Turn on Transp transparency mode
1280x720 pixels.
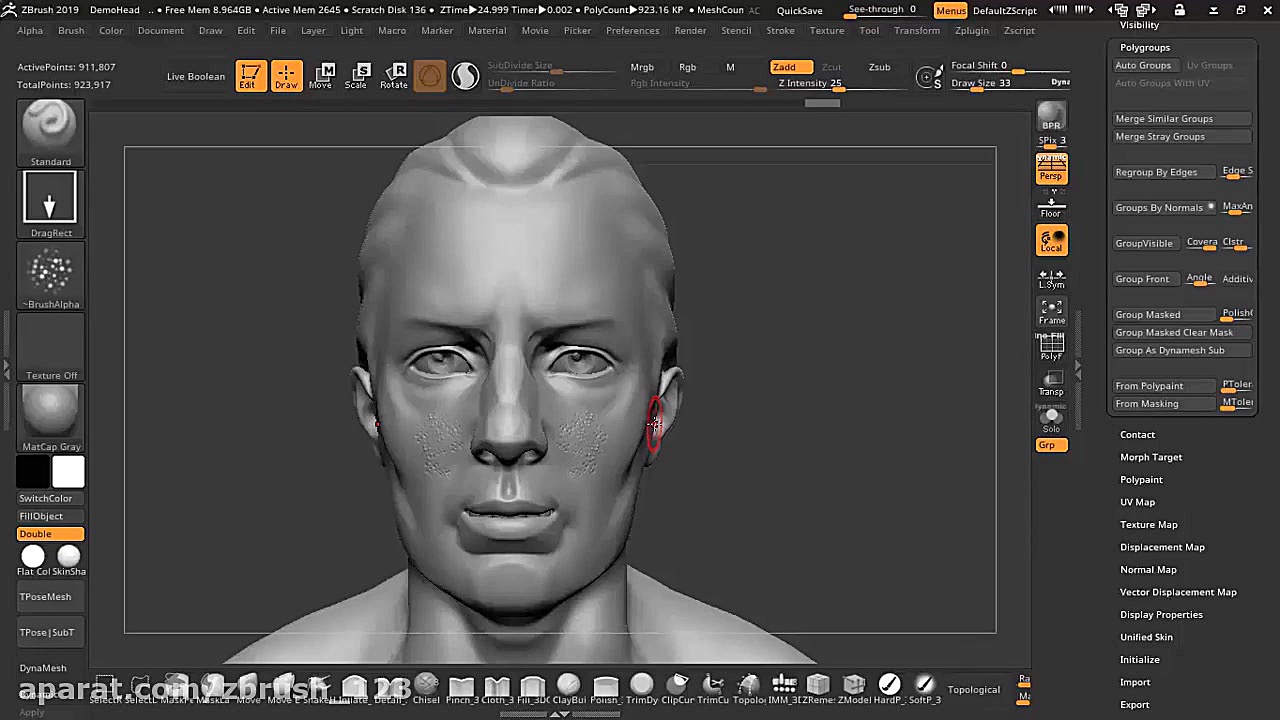1051,383
